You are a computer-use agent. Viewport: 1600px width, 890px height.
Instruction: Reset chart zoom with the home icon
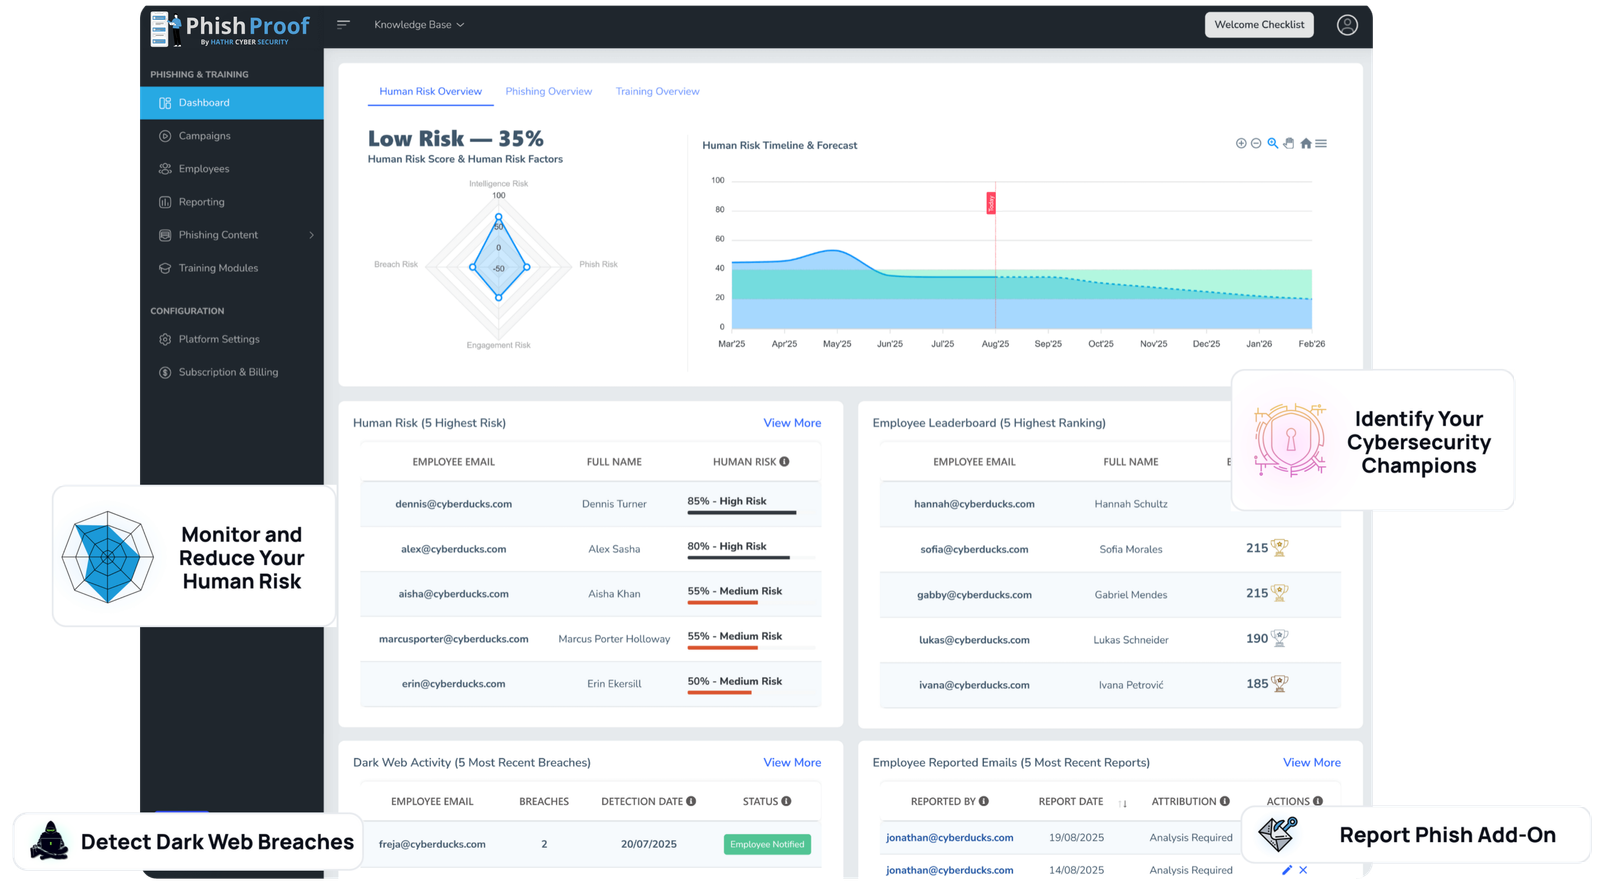1305,144
